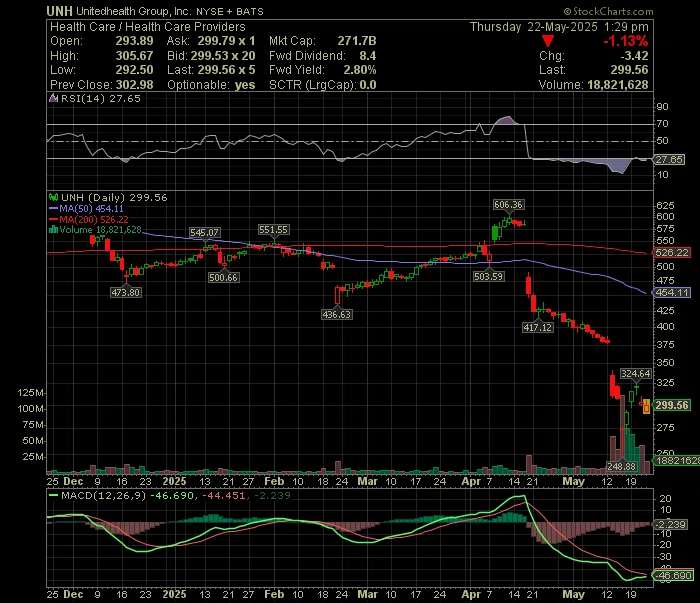This screenshot has height=603, width=700.
Task: Click the 27.65 RSI axis tag
Action: pos(669,160)
